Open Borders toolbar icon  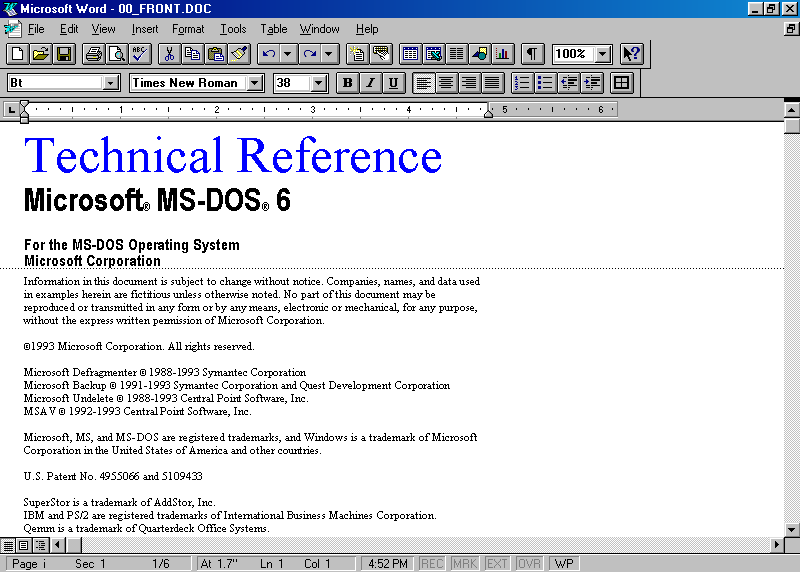(x=621, y=83)
